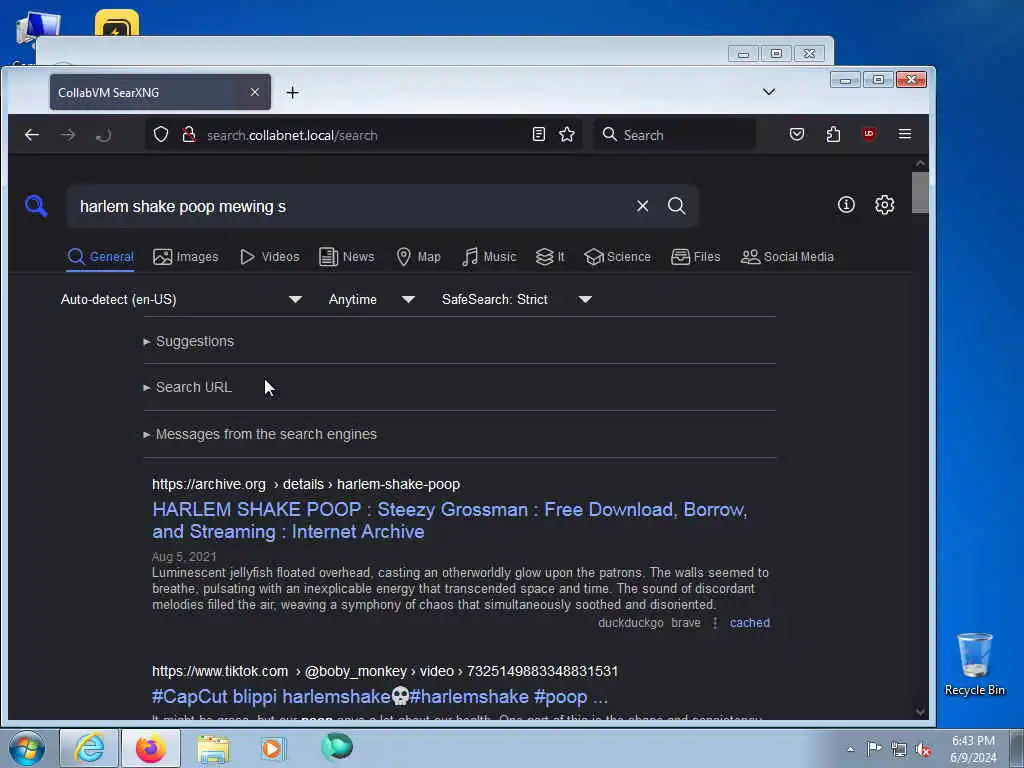The image size is (1024, 768).
Task: Clear the search query with the X
Action: point(643,206)
